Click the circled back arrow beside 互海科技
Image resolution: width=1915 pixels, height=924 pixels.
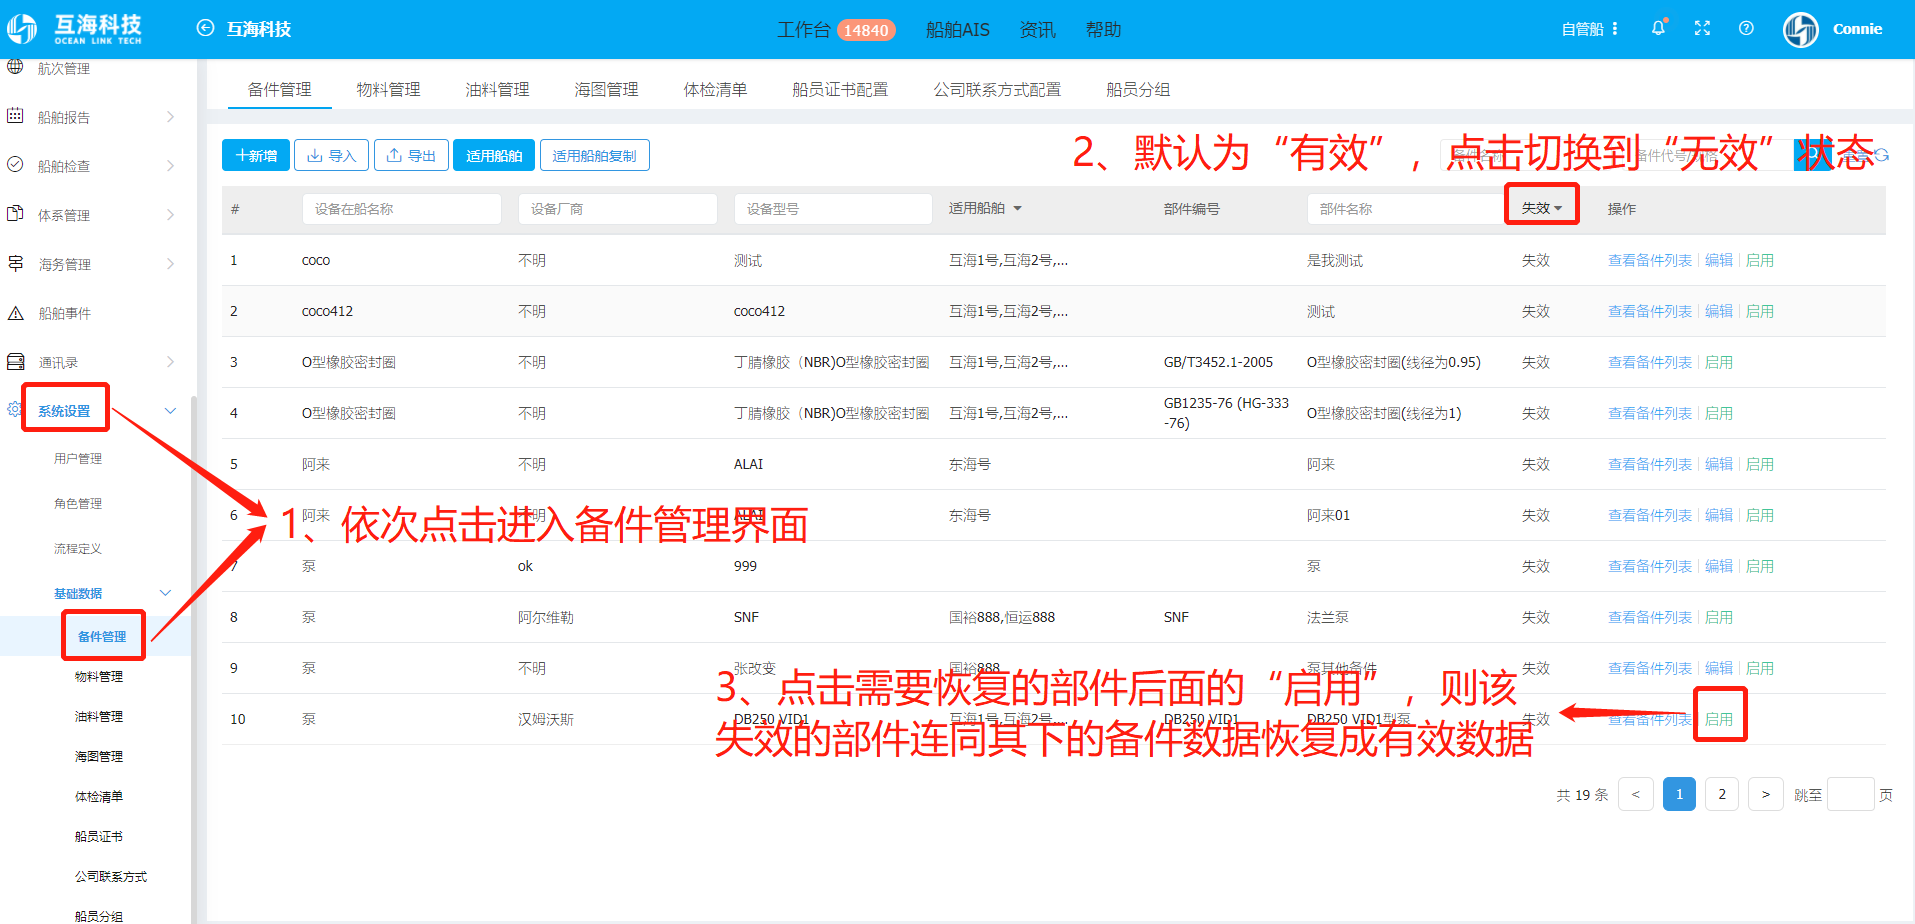205,28
